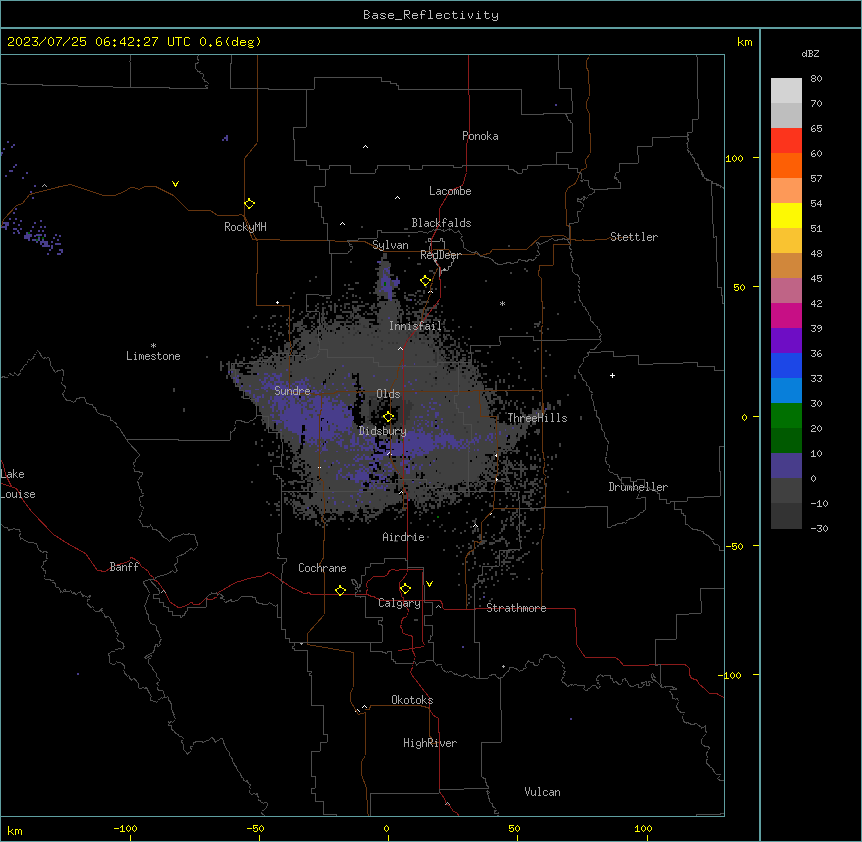
Task: Click the white 80 dBZ legend swatch
Action: coord(786,91)
